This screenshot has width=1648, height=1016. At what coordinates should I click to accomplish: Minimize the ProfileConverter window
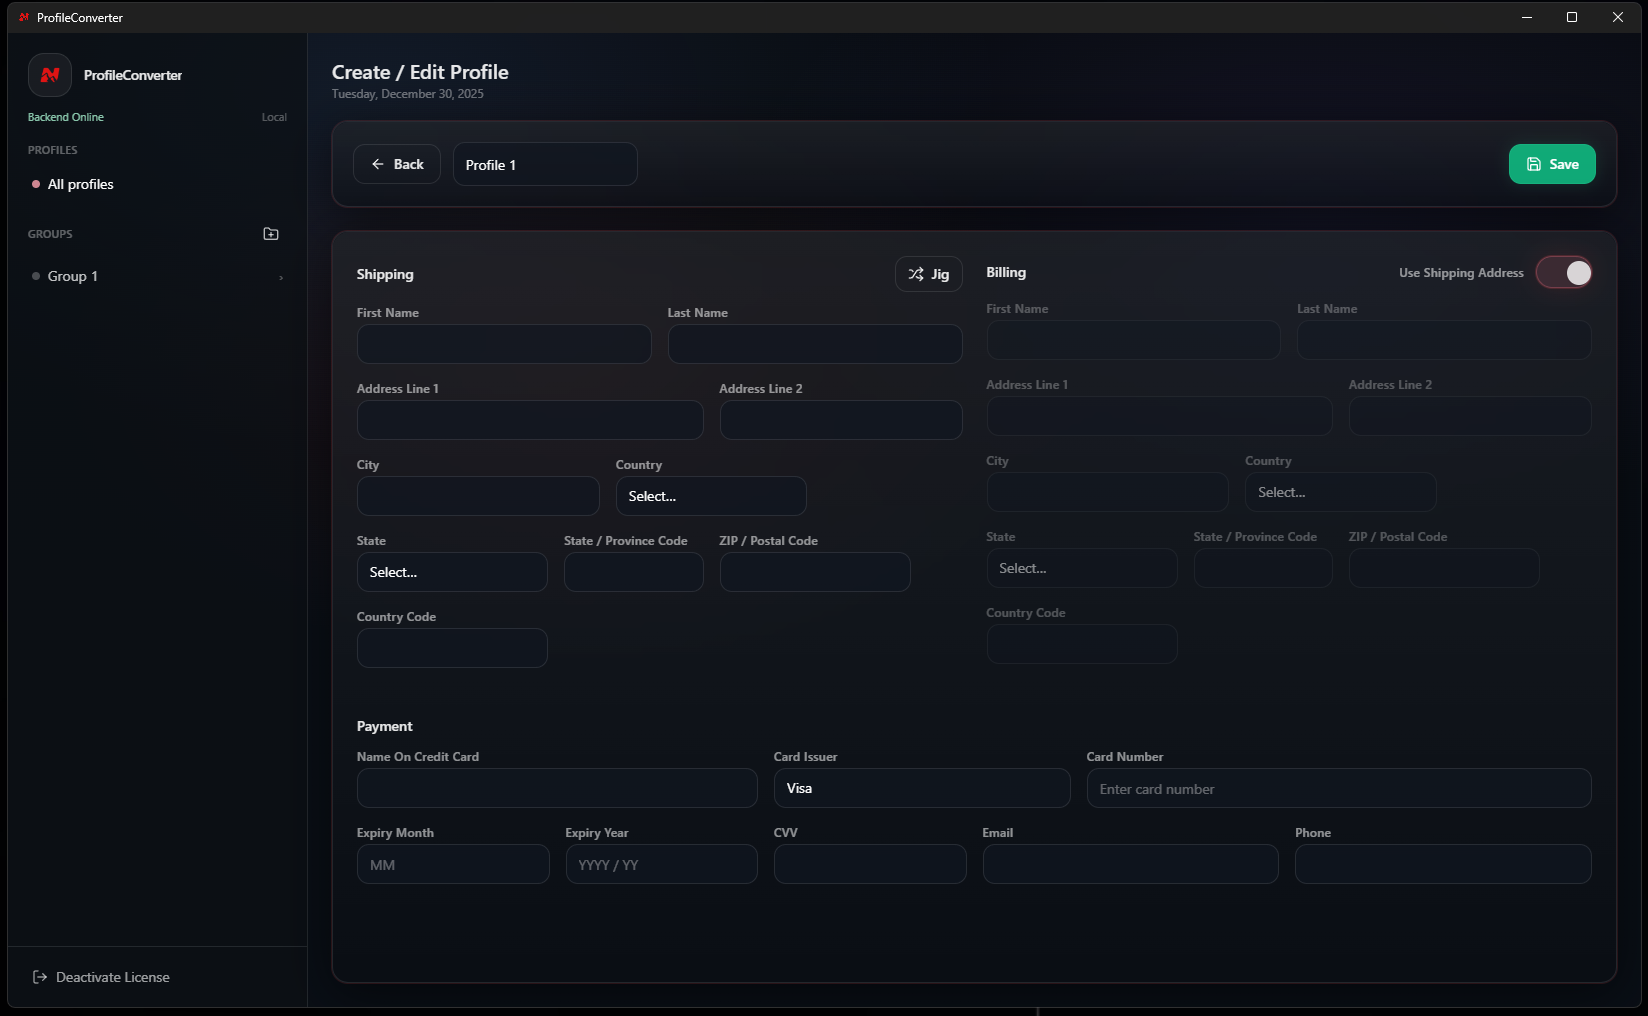[x=1527, y=17]
